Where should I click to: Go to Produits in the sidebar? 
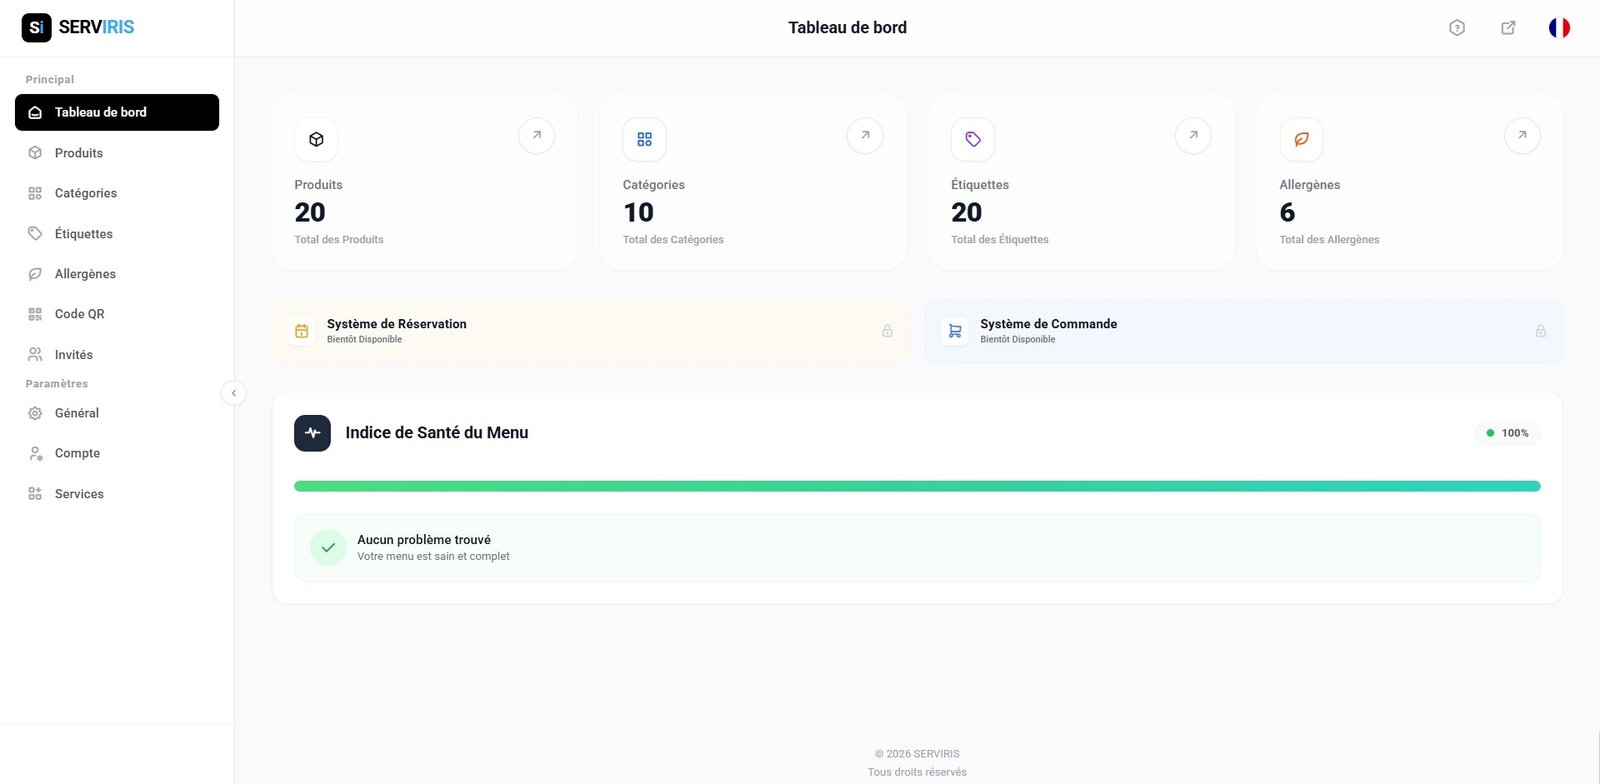click(79, 153)
